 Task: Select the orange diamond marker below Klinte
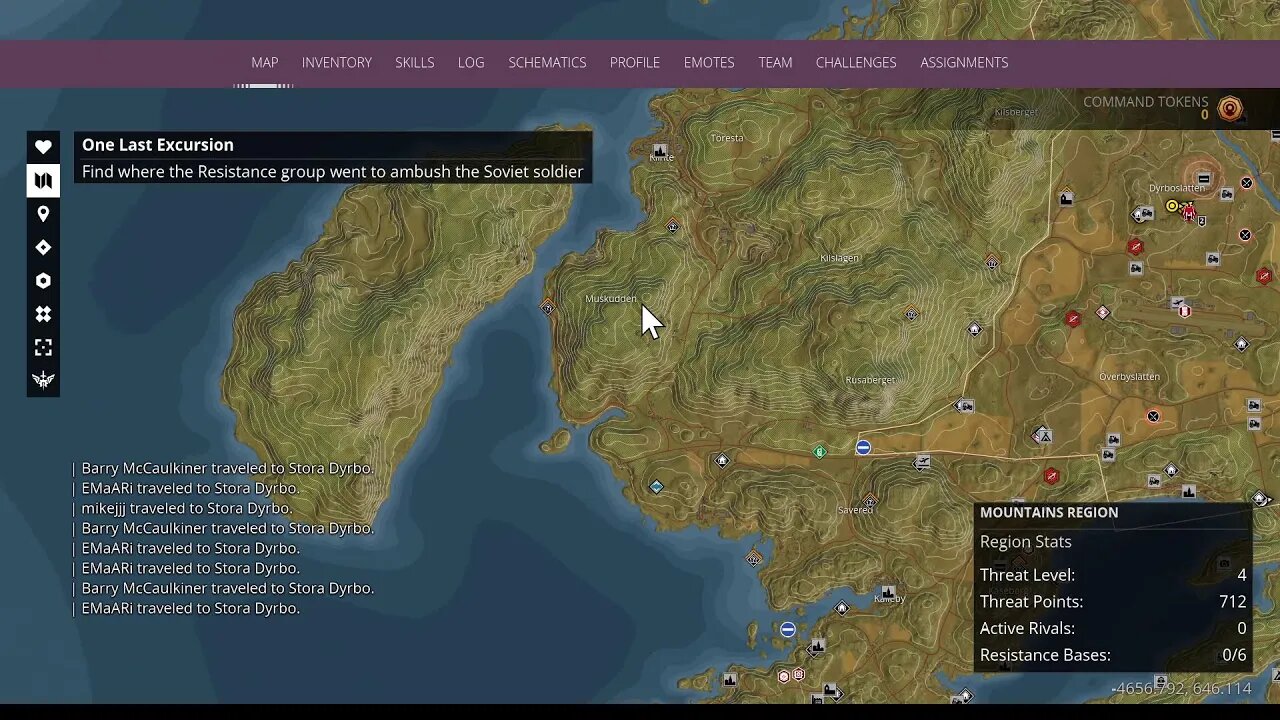[x=673, y=227]
